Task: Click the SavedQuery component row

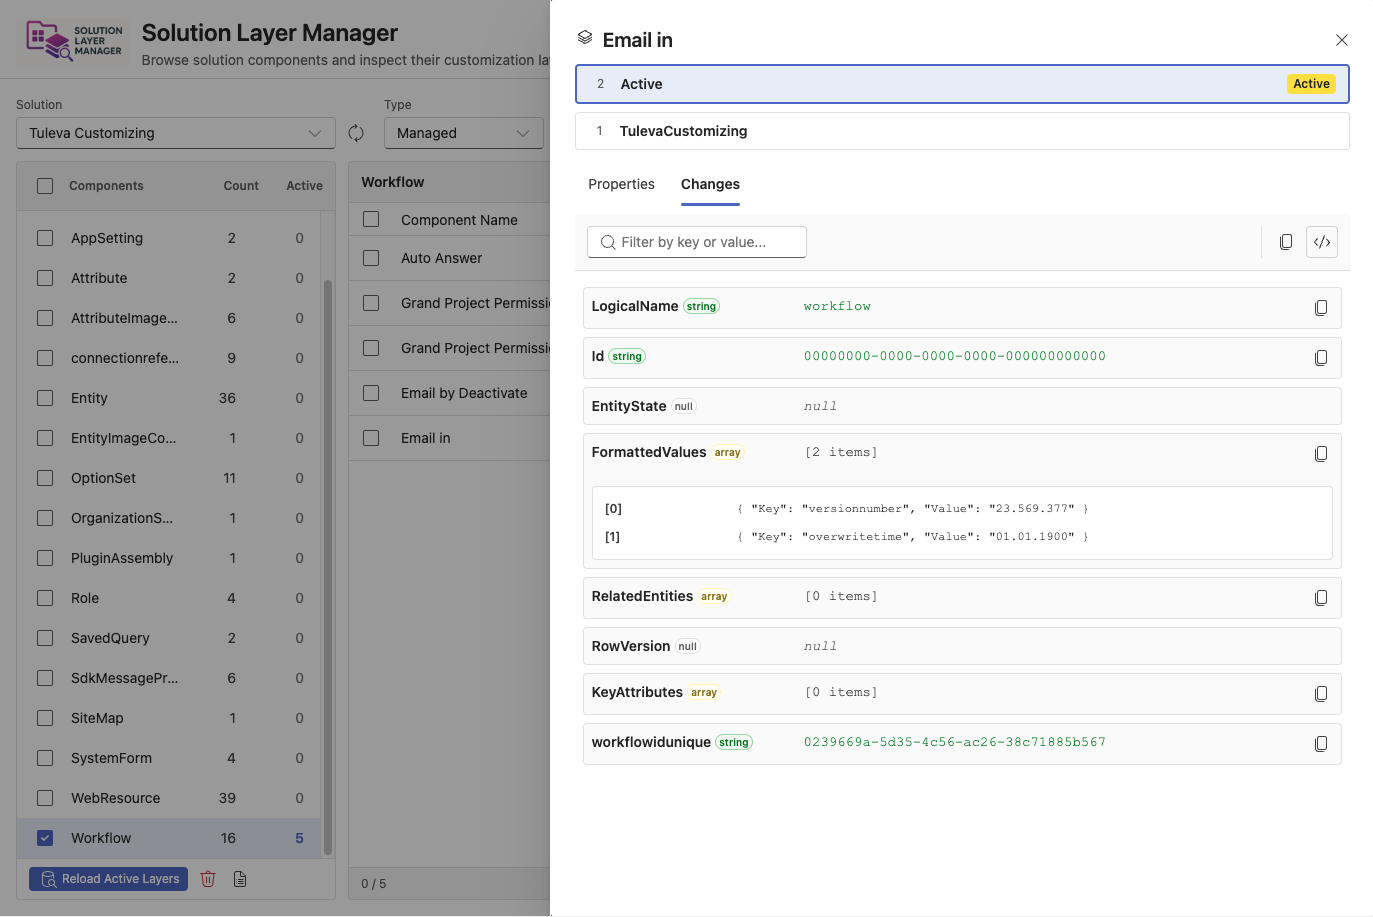Action: tap(169, 638)
